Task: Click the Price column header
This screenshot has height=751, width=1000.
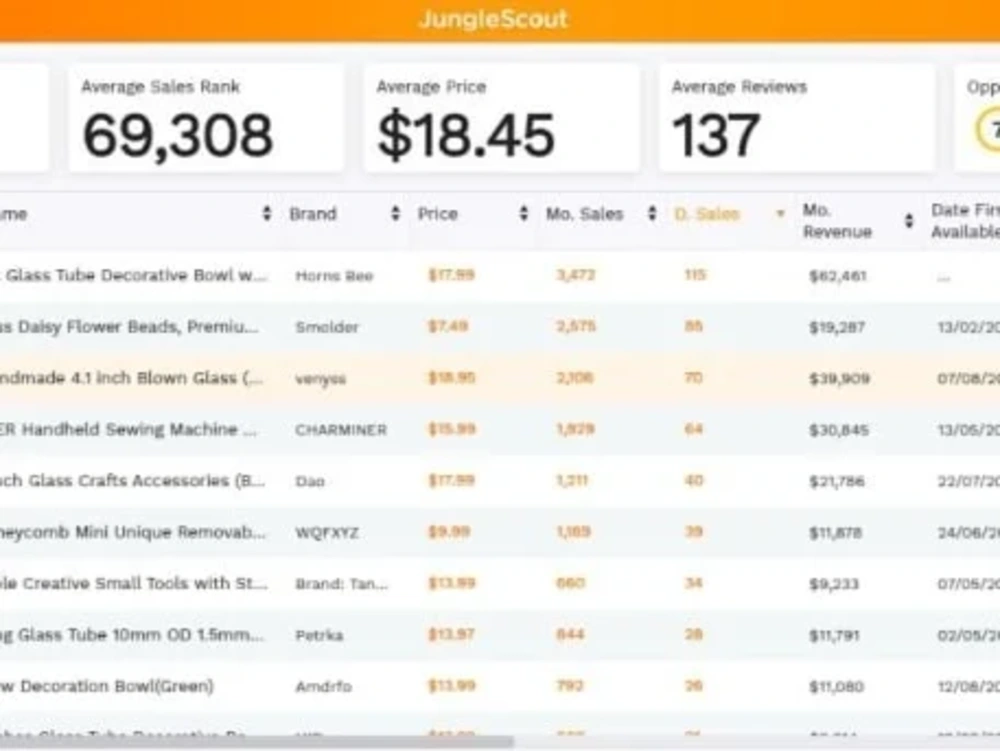Action: tap(438, 214)
